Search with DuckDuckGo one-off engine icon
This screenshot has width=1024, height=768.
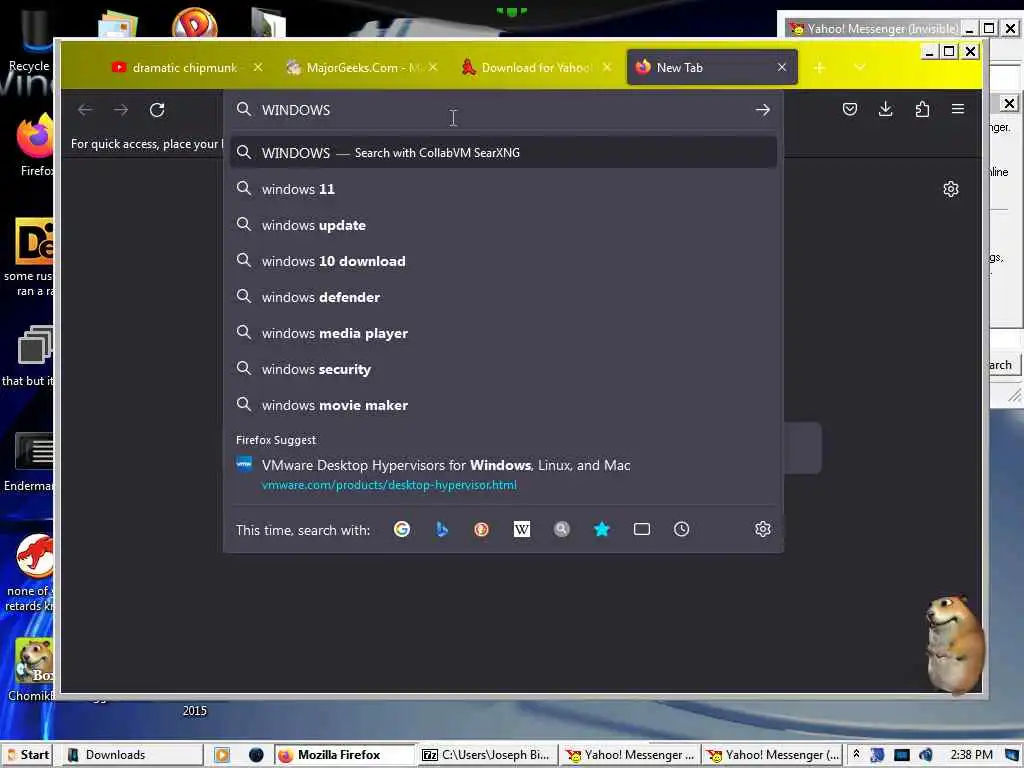tap(481, 529)
